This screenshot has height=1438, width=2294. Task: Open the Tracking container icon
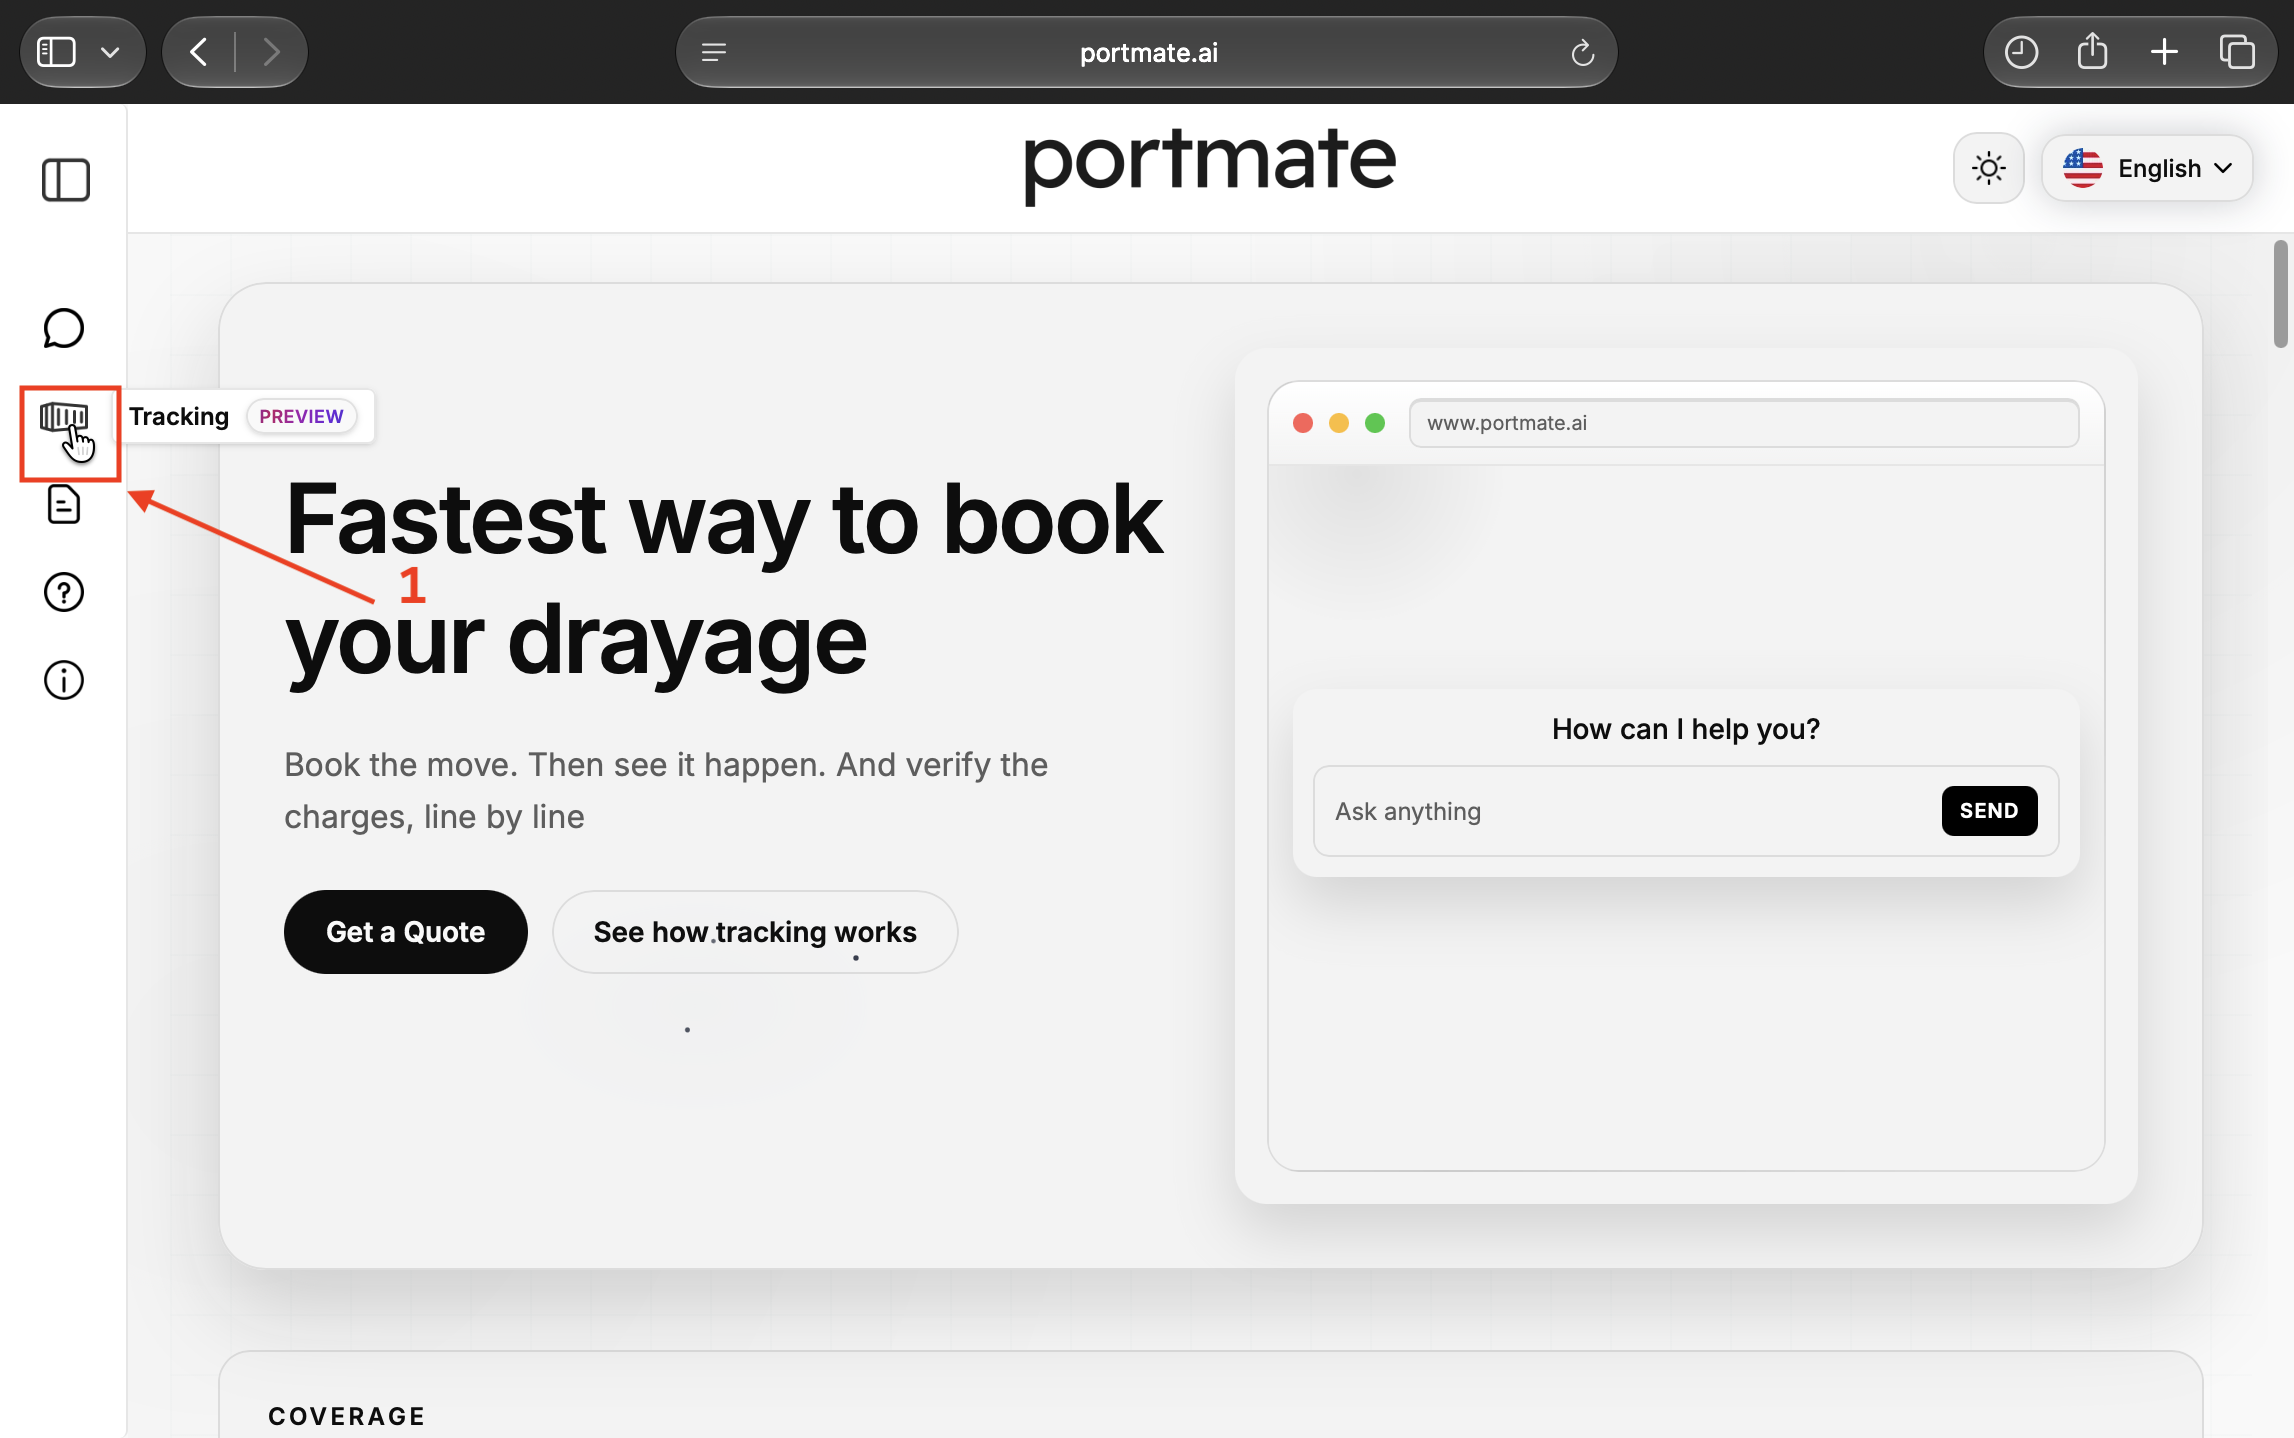pyautogui.click(x=64, y=417)
